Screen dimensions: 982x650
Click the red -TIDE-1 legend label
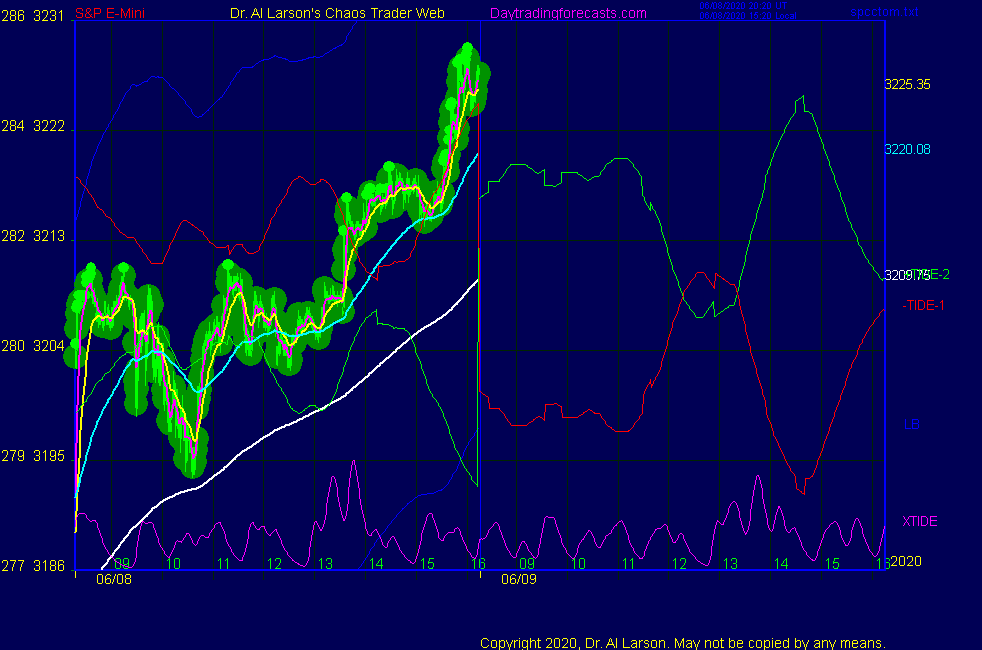pos(923,306)
